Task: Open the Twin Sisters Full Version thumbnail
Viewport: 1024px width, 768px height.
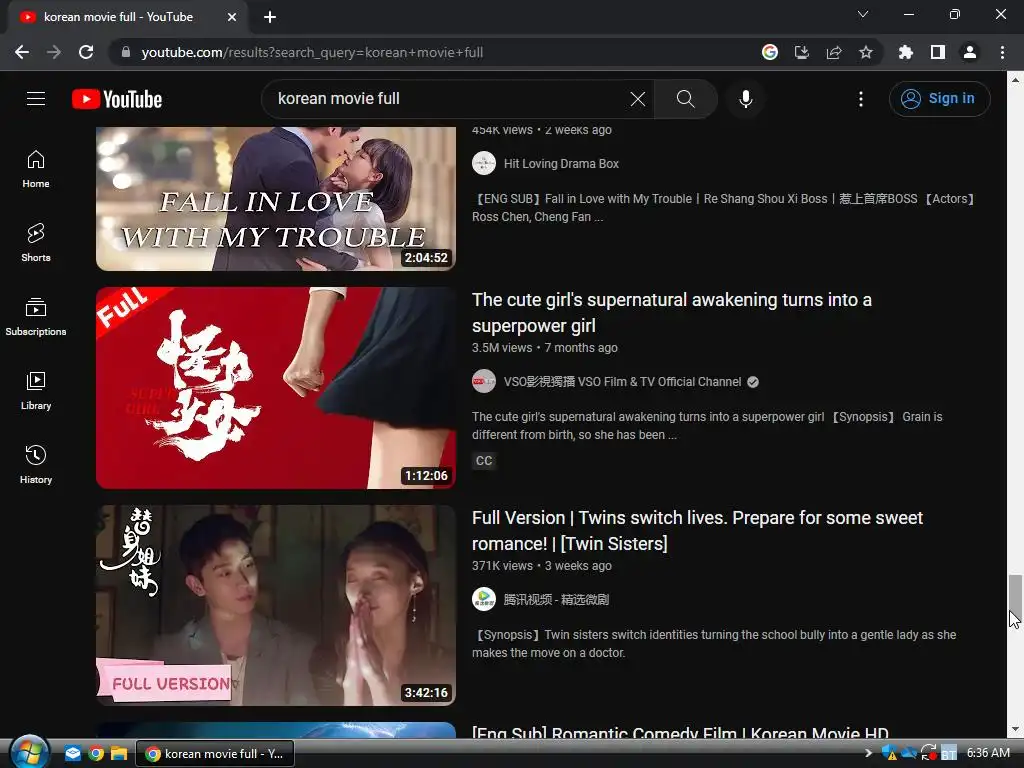Action: (x=276, y=605)
